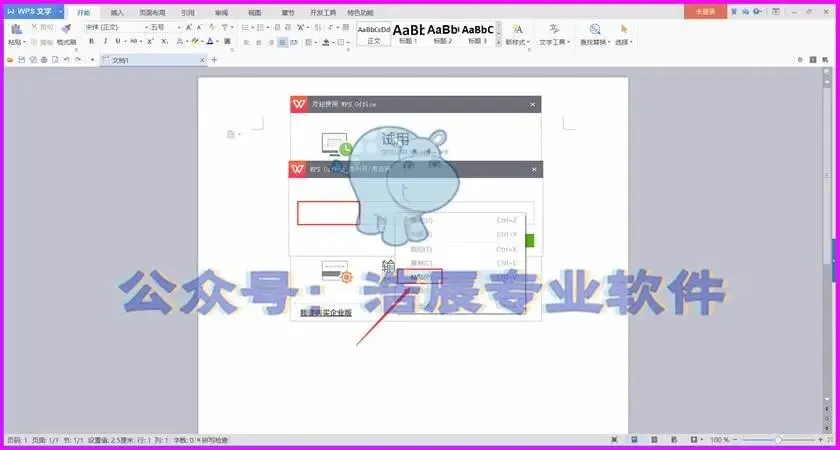Click the help question mark icon
The width and height of the screenshot is (840, 450).
[756, 11]
